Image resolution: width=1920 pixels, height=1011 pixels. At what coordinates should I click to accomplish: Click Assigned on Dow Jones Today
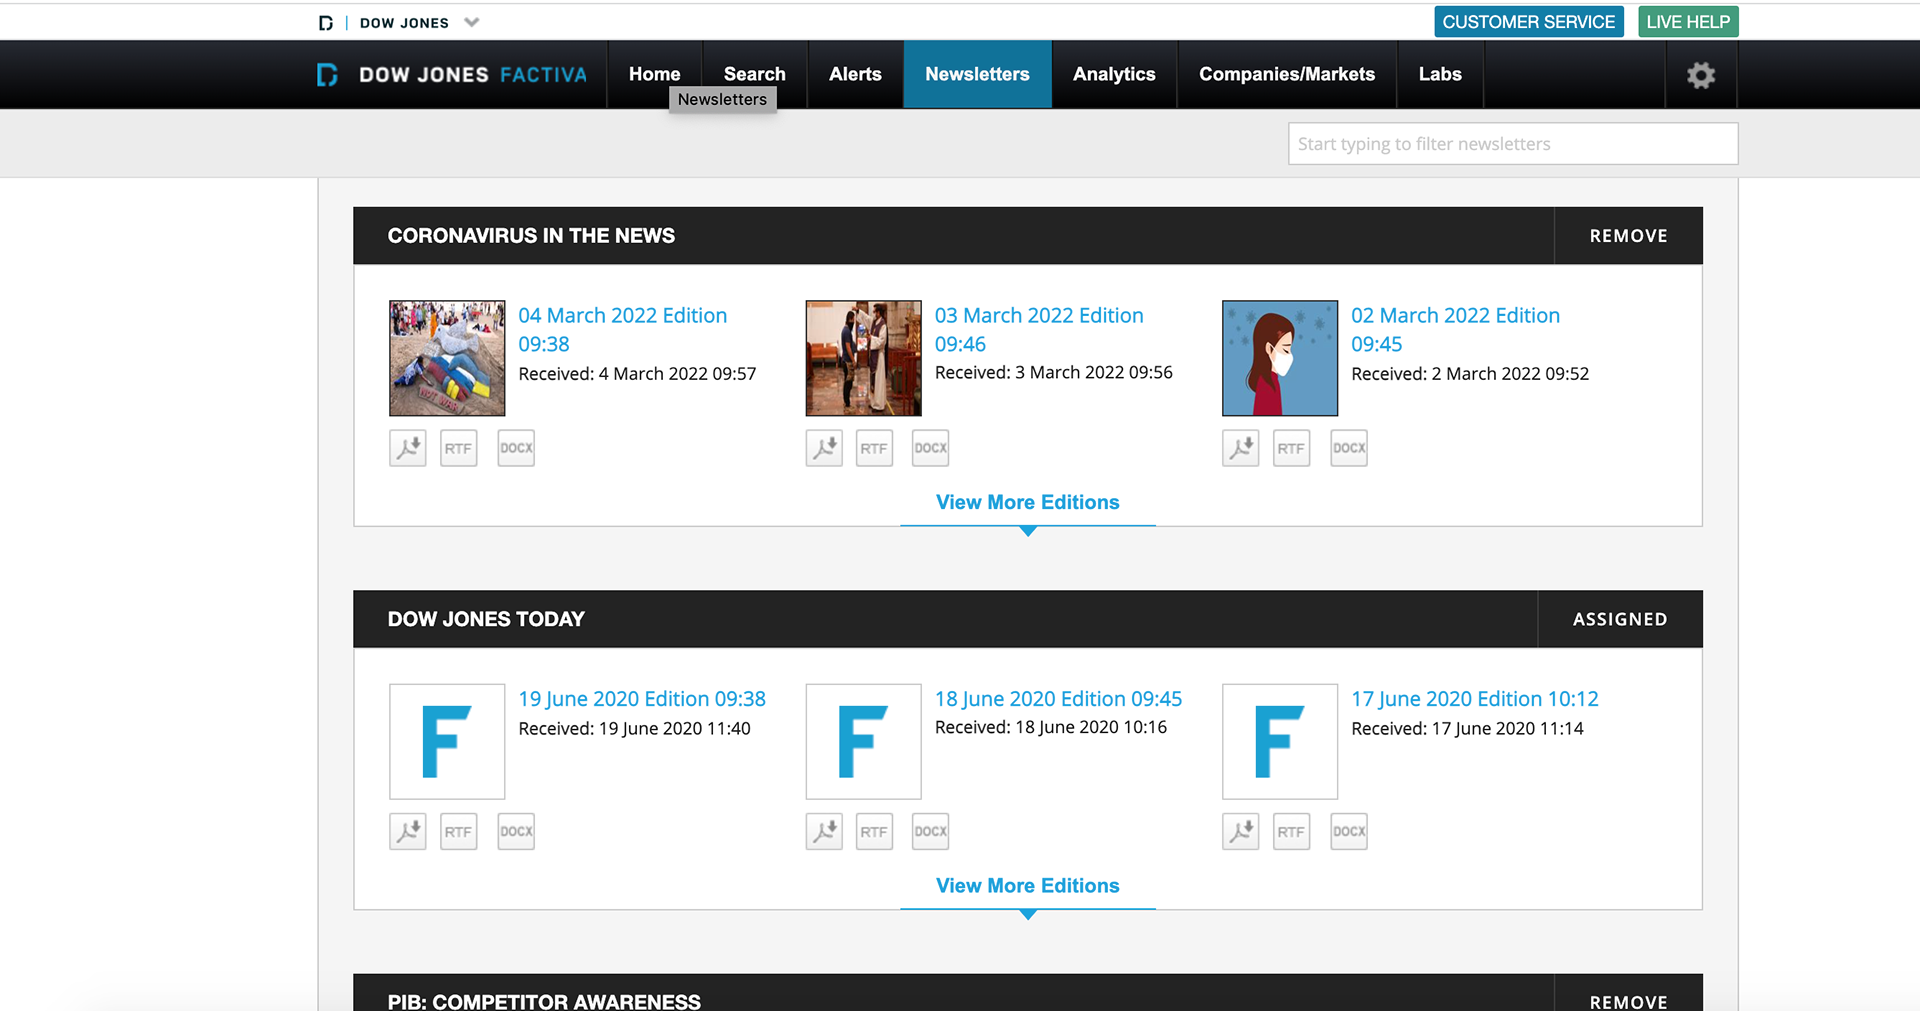(1620, 619)
